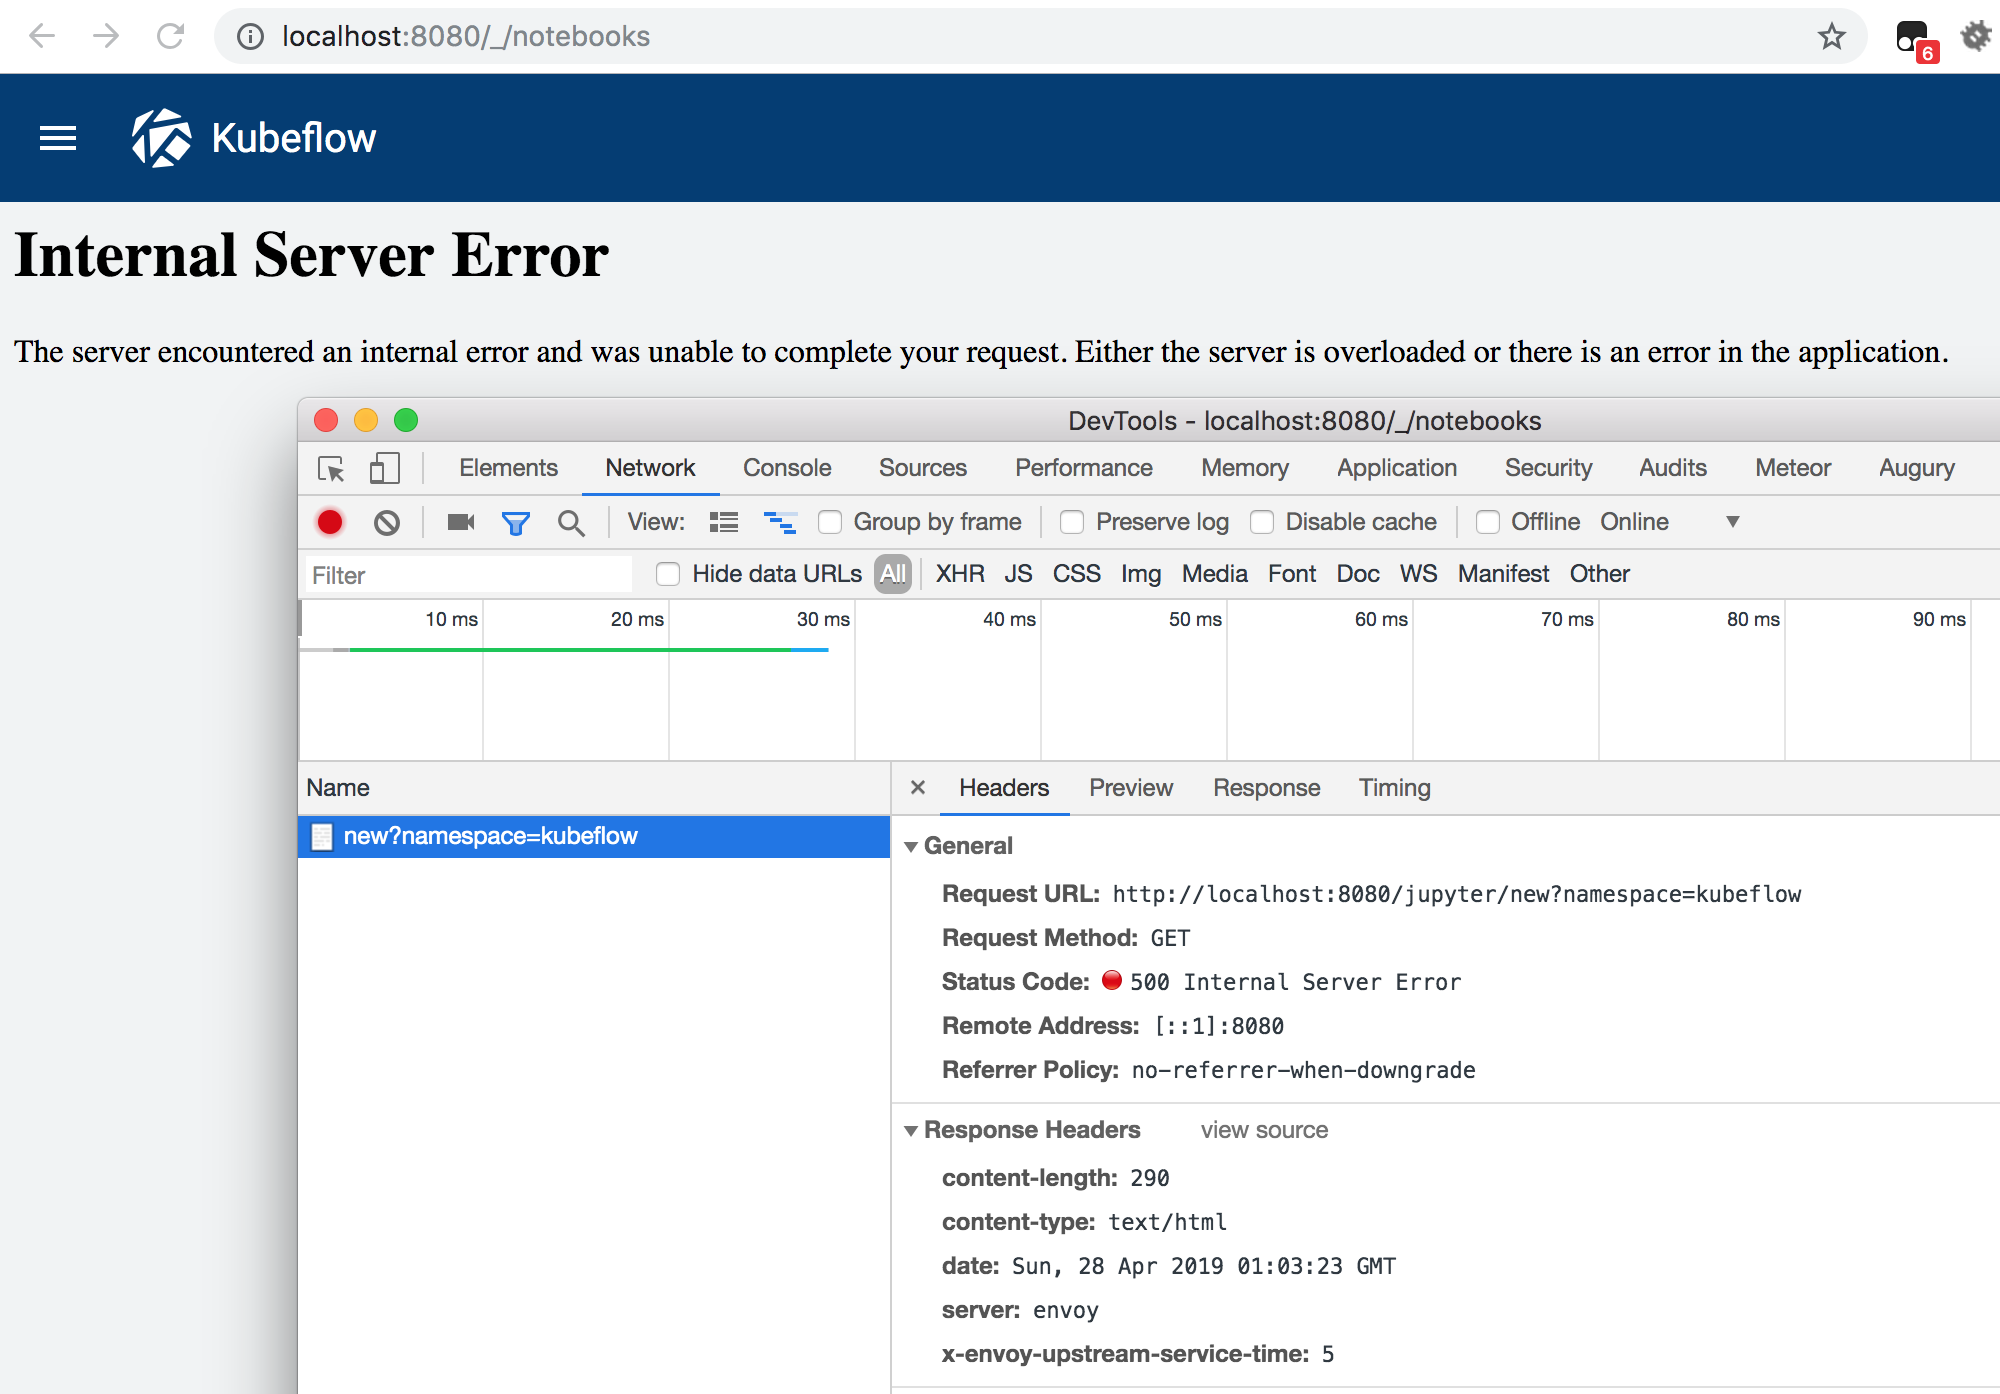Click the browser back arrow
This screenshot has height=1394, width=2000.
(42, 36)
